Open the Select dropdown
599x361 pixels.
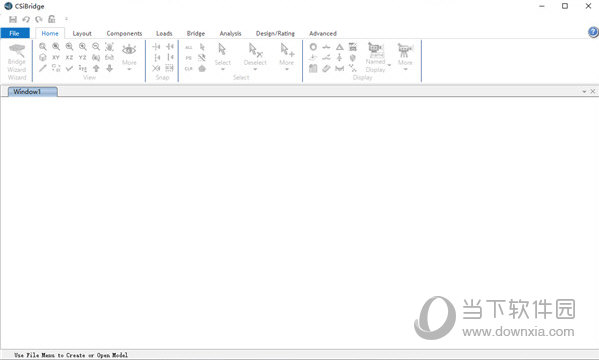[x=223, y=57]
